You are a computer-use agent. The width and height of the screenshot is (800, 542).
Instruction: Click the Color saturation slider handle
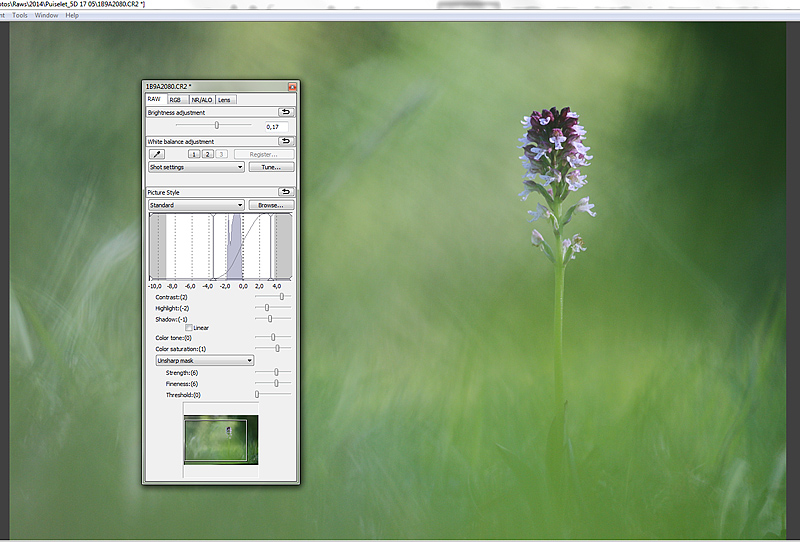pos(278,349)
